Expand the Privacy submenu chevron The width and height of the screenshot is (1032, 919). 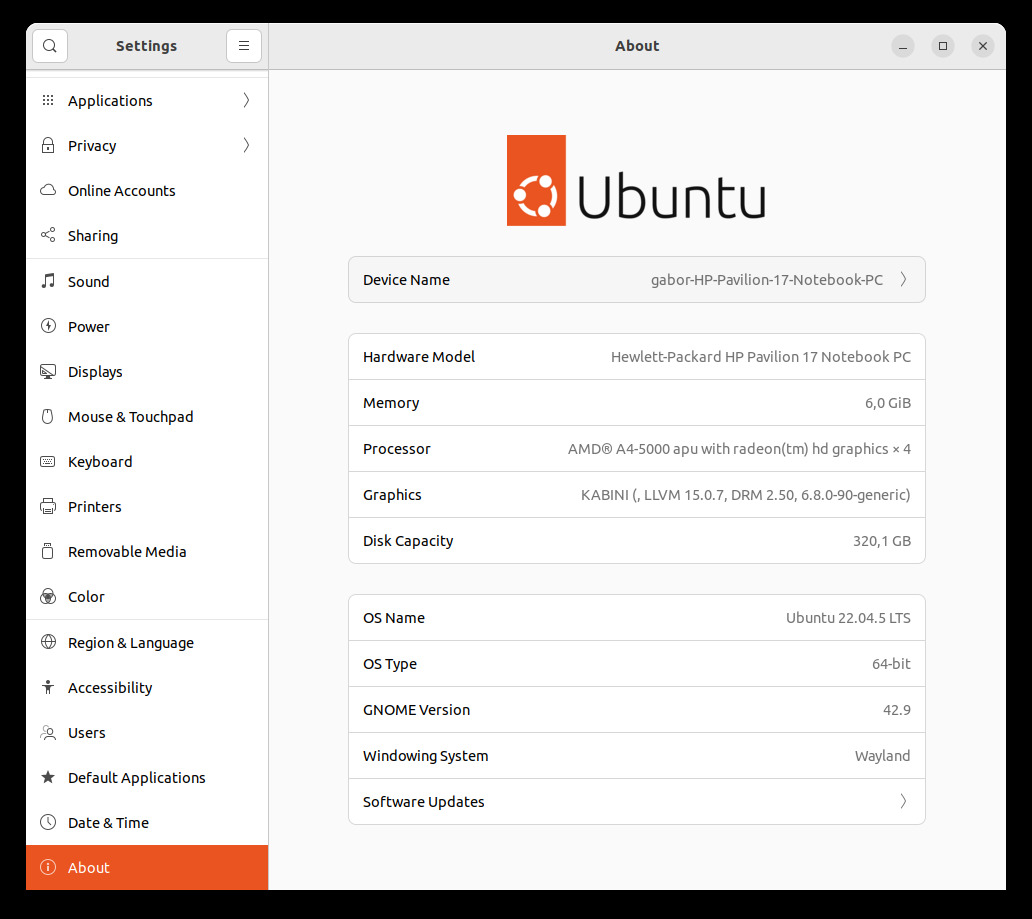pos(246,145)
